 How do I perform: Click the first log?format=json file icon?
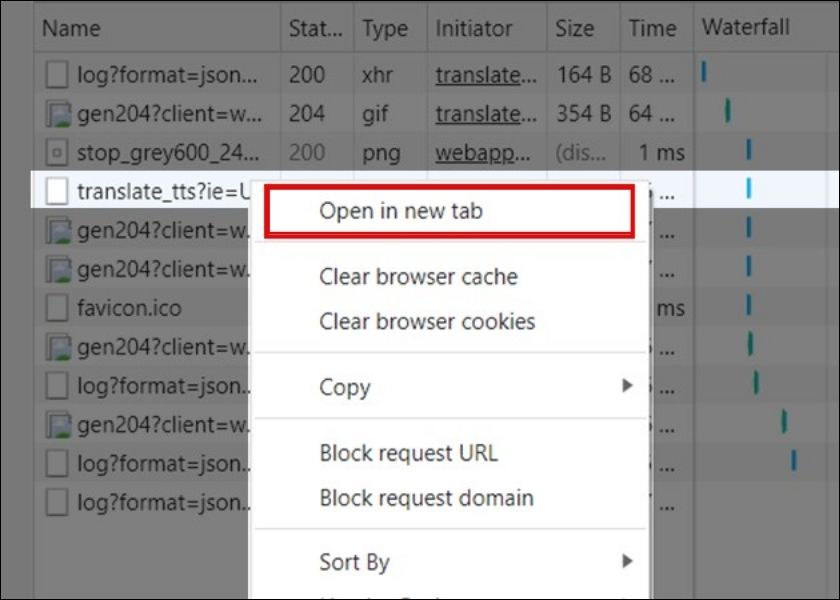pos(58,74)
